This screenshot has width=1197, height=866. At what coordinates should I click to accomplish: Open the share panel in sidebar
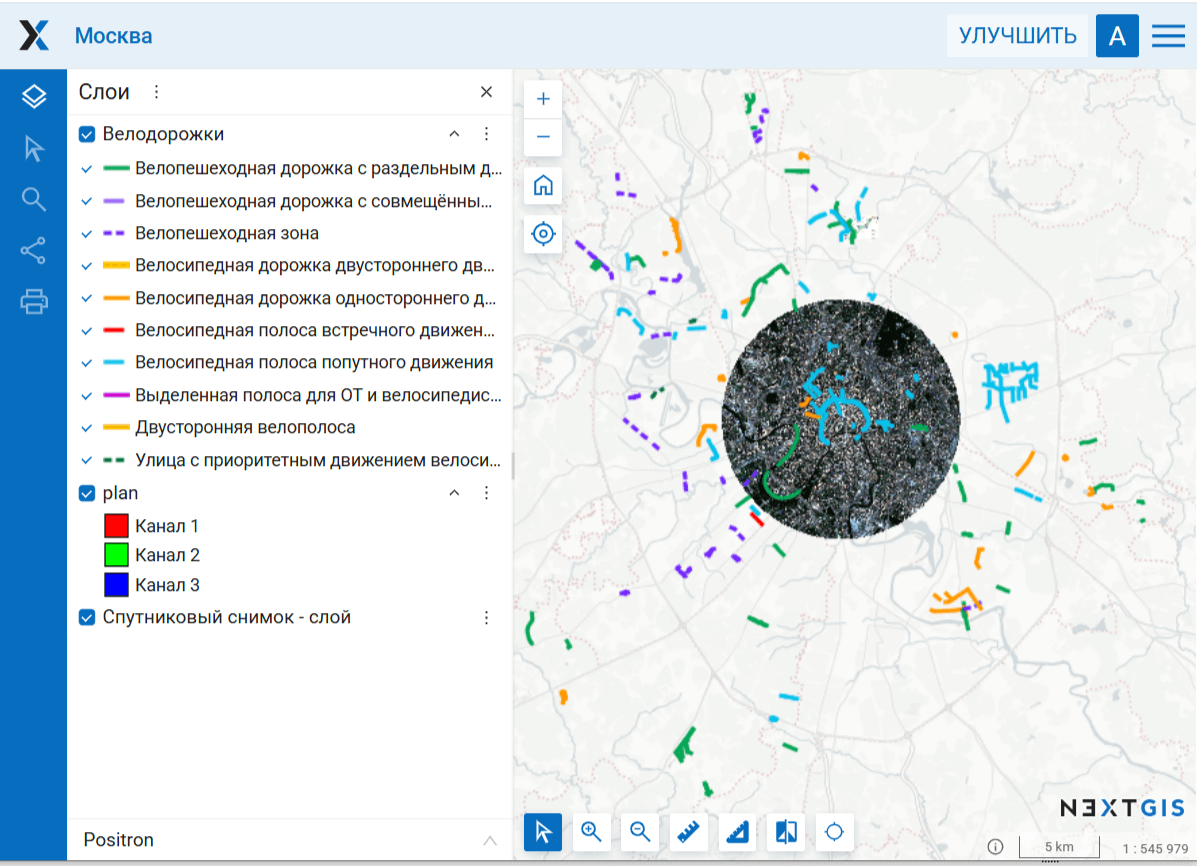coord(34,250)
